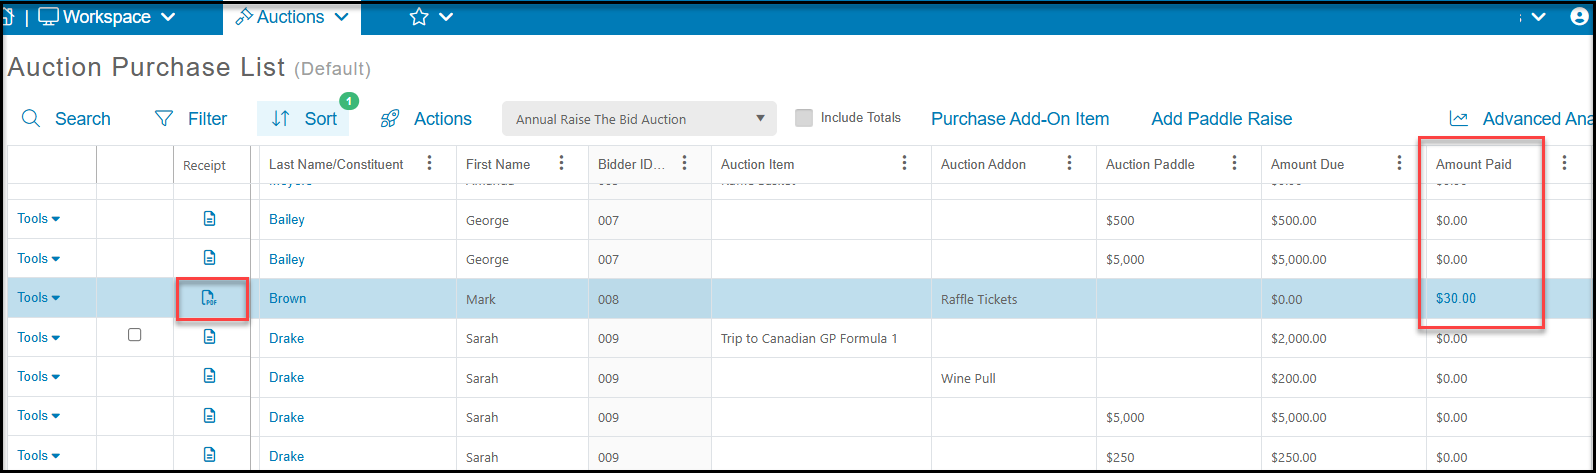
Task: Click receipt icon for Bailey $500 paddle row
Action: (209, 219)
